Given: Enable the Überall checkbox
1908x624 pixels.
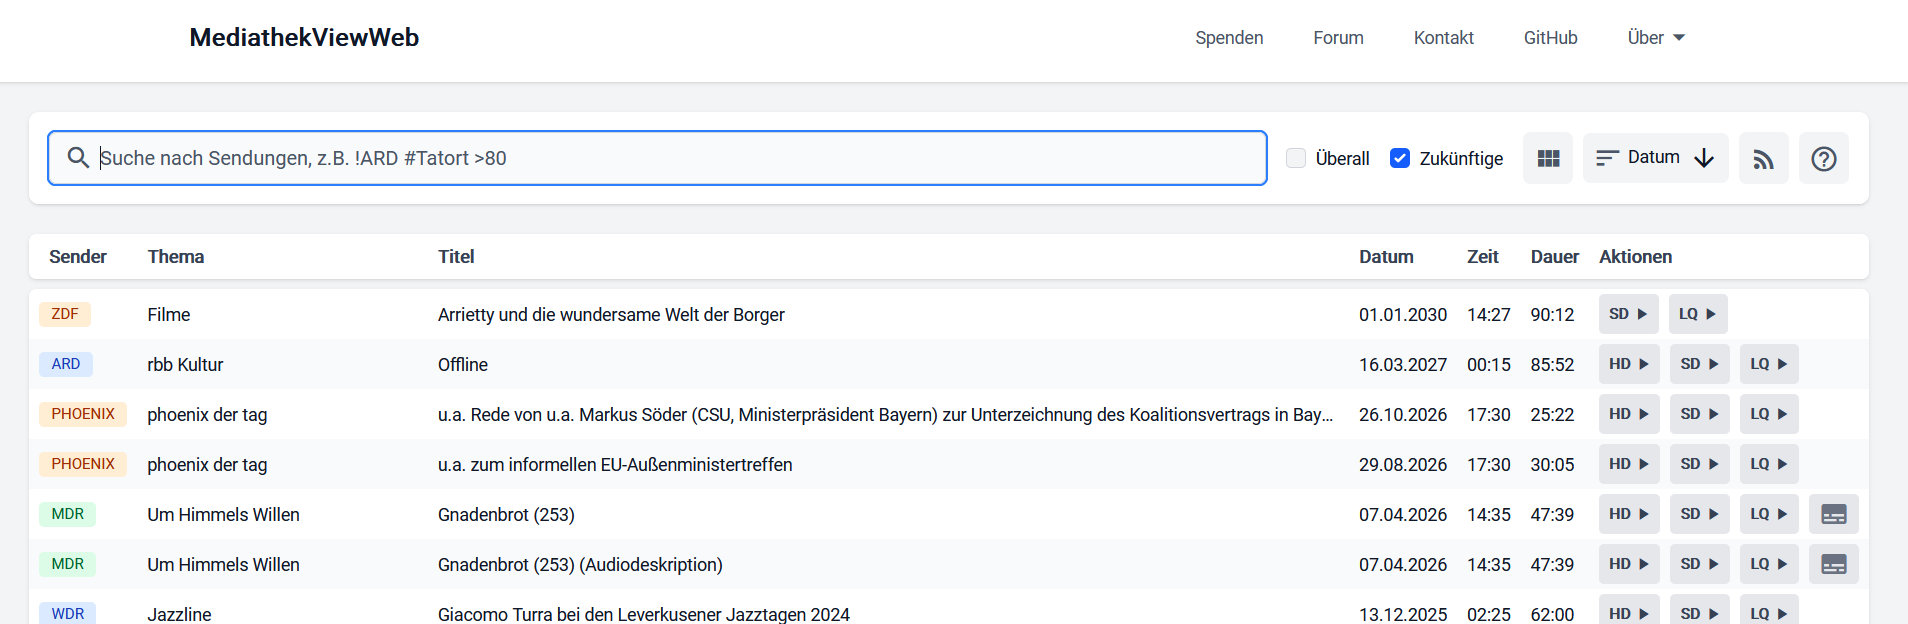Looking at the screenshot, I should point(1296,158).
